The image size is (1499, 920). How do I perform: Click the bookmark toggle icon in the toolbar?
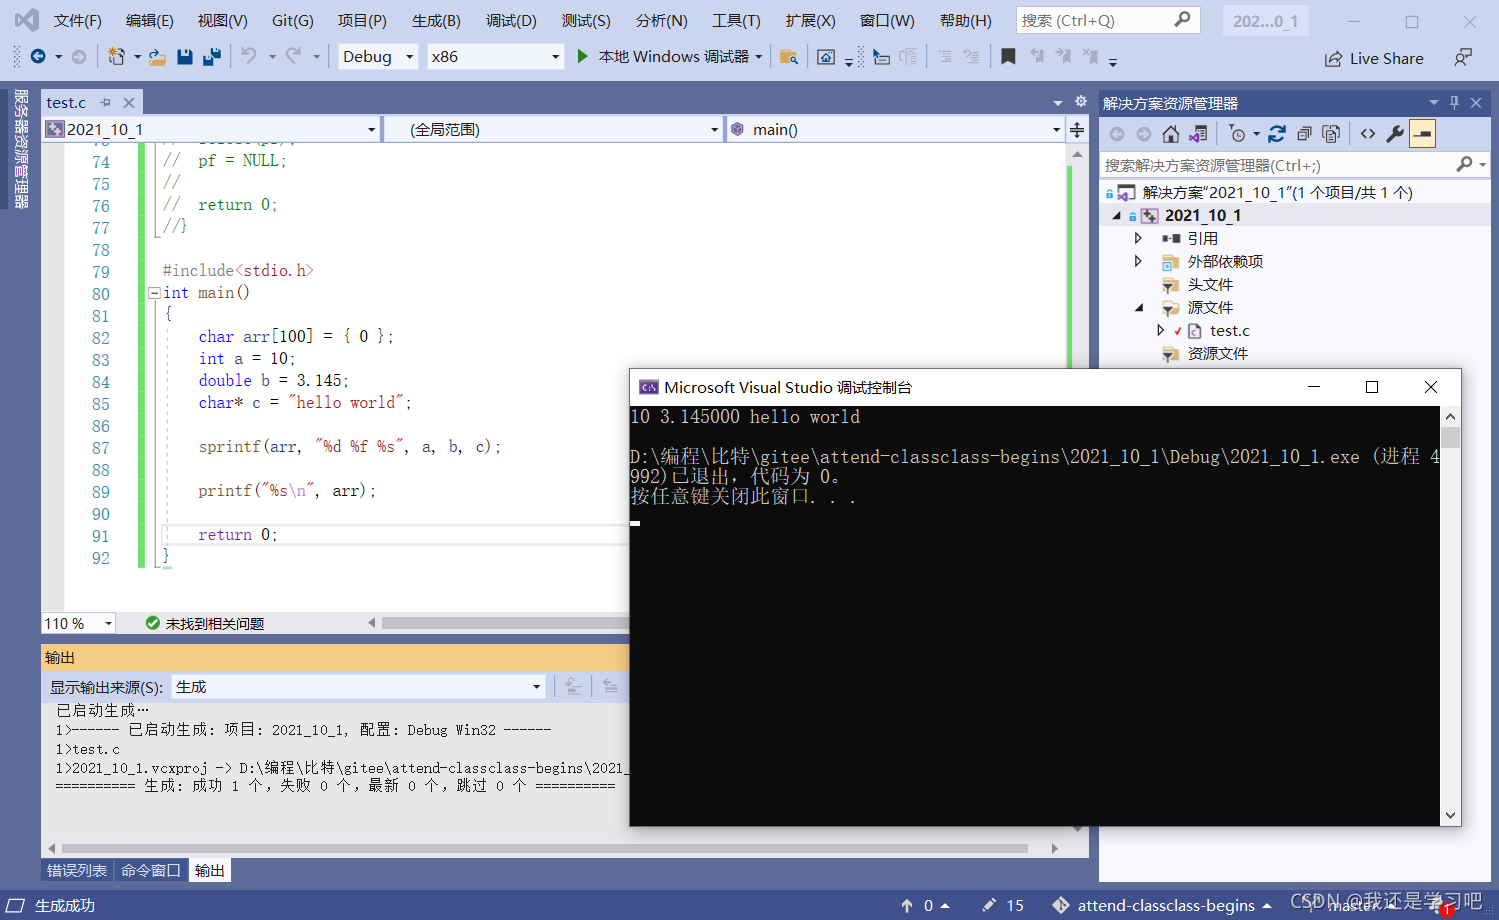(x=1008, y=57)
